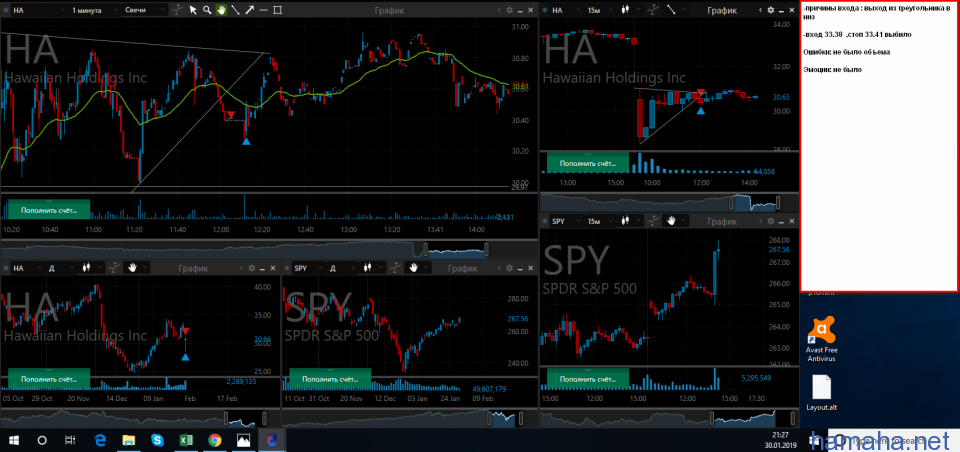Collapse toolbar chevron in HA 1-minute chart

pos(499,10)
